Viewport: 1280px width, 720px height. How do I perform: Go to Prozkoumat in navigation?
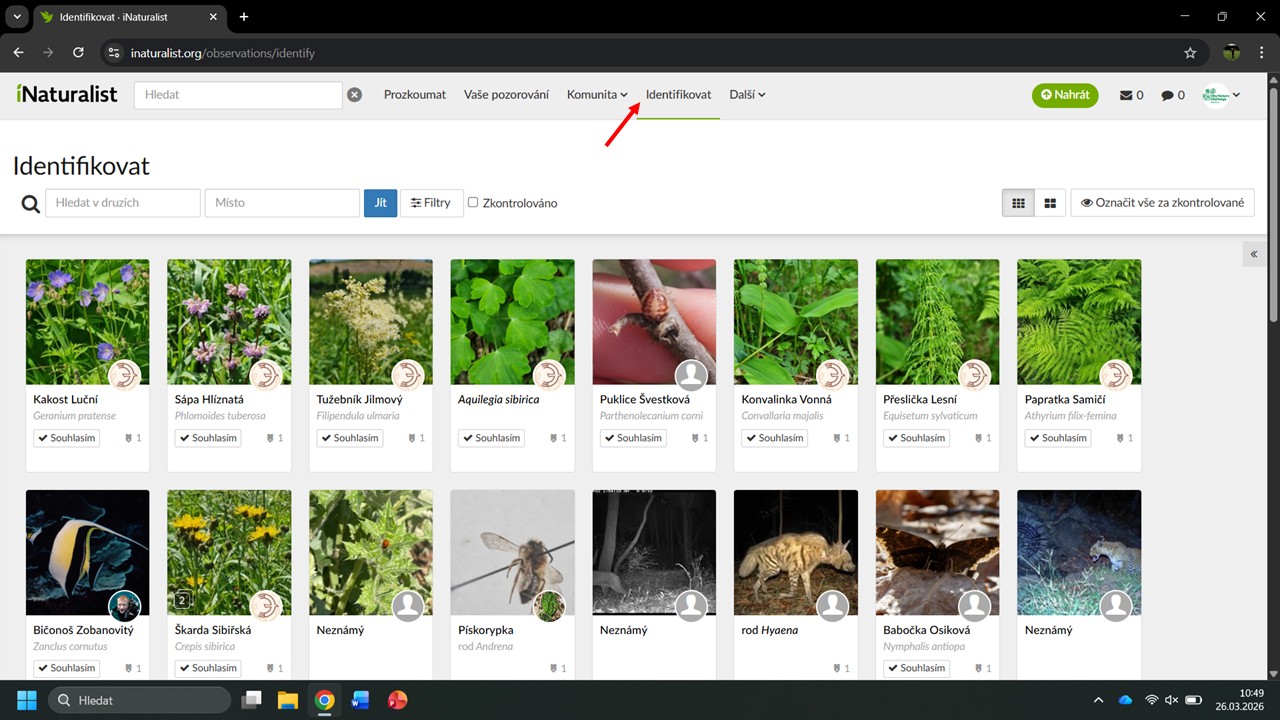(x=415, y=95)
